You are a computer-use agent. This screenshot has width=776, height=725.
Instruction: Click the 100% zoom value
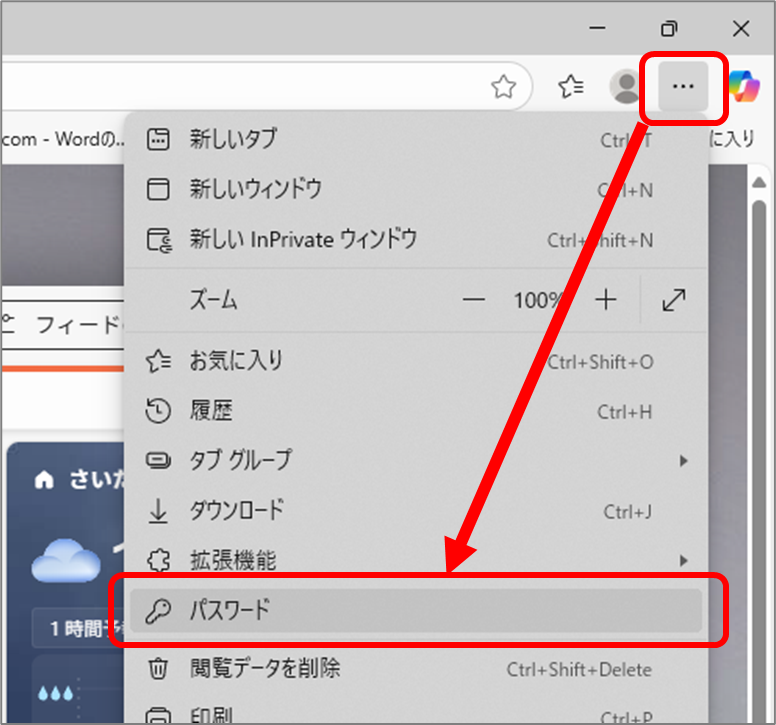(538, 300)
